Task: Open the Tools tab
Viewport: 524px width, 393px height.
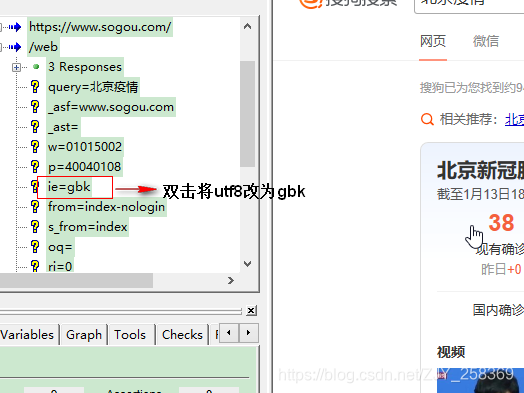Action: click(x=130, y=334)
